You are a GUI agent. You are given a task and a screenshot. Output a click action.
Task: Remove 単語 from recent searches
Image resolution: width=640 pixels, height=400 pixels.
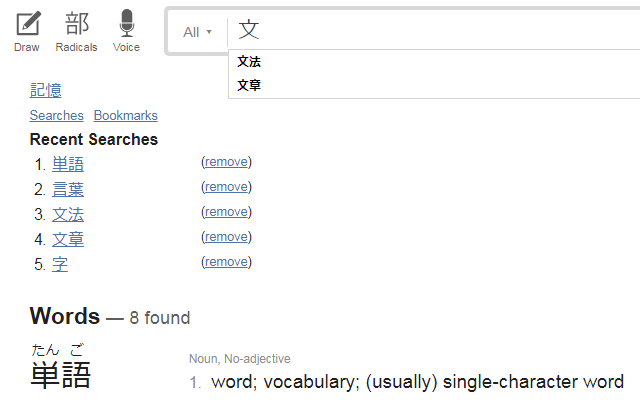[x=227, y=162]
